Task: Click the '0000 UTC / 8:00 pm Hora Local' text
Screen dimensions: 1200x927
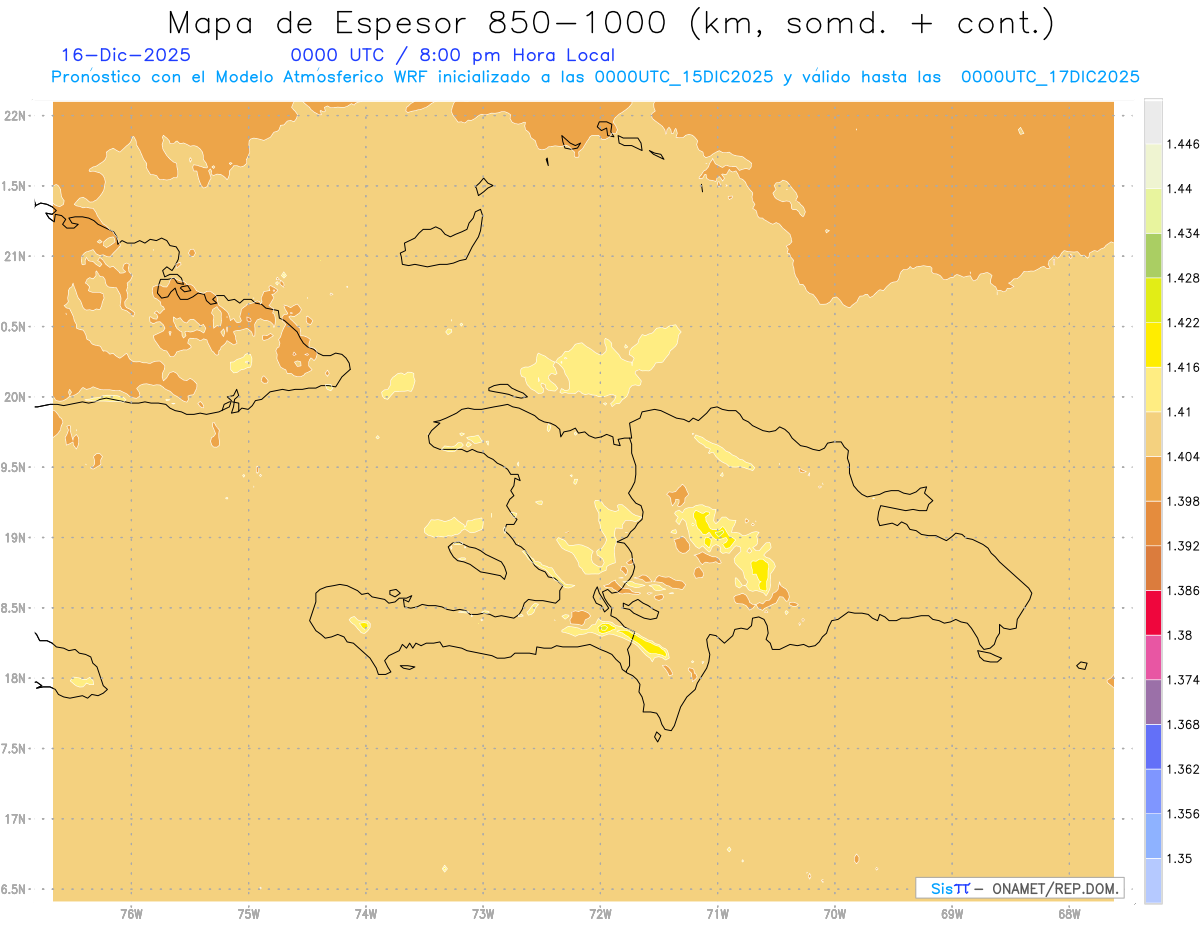Action: [452, 56]
